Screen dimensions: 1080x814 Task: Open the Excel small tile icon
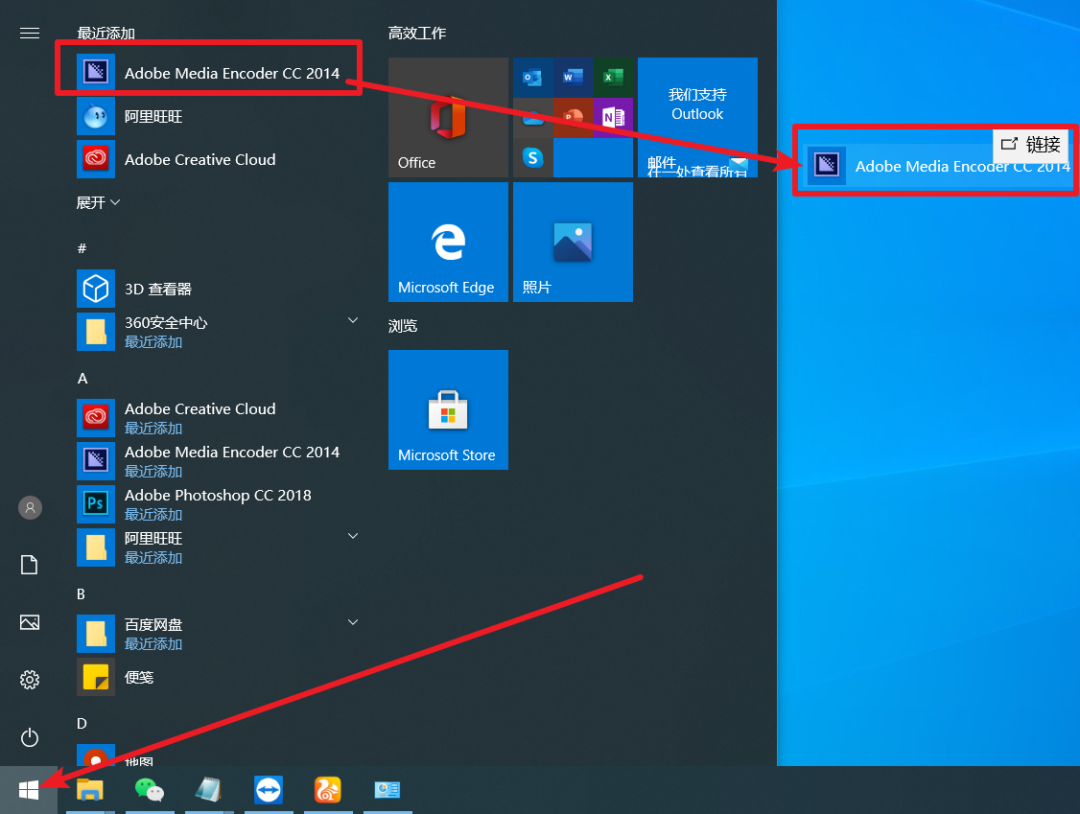(613, 77)
